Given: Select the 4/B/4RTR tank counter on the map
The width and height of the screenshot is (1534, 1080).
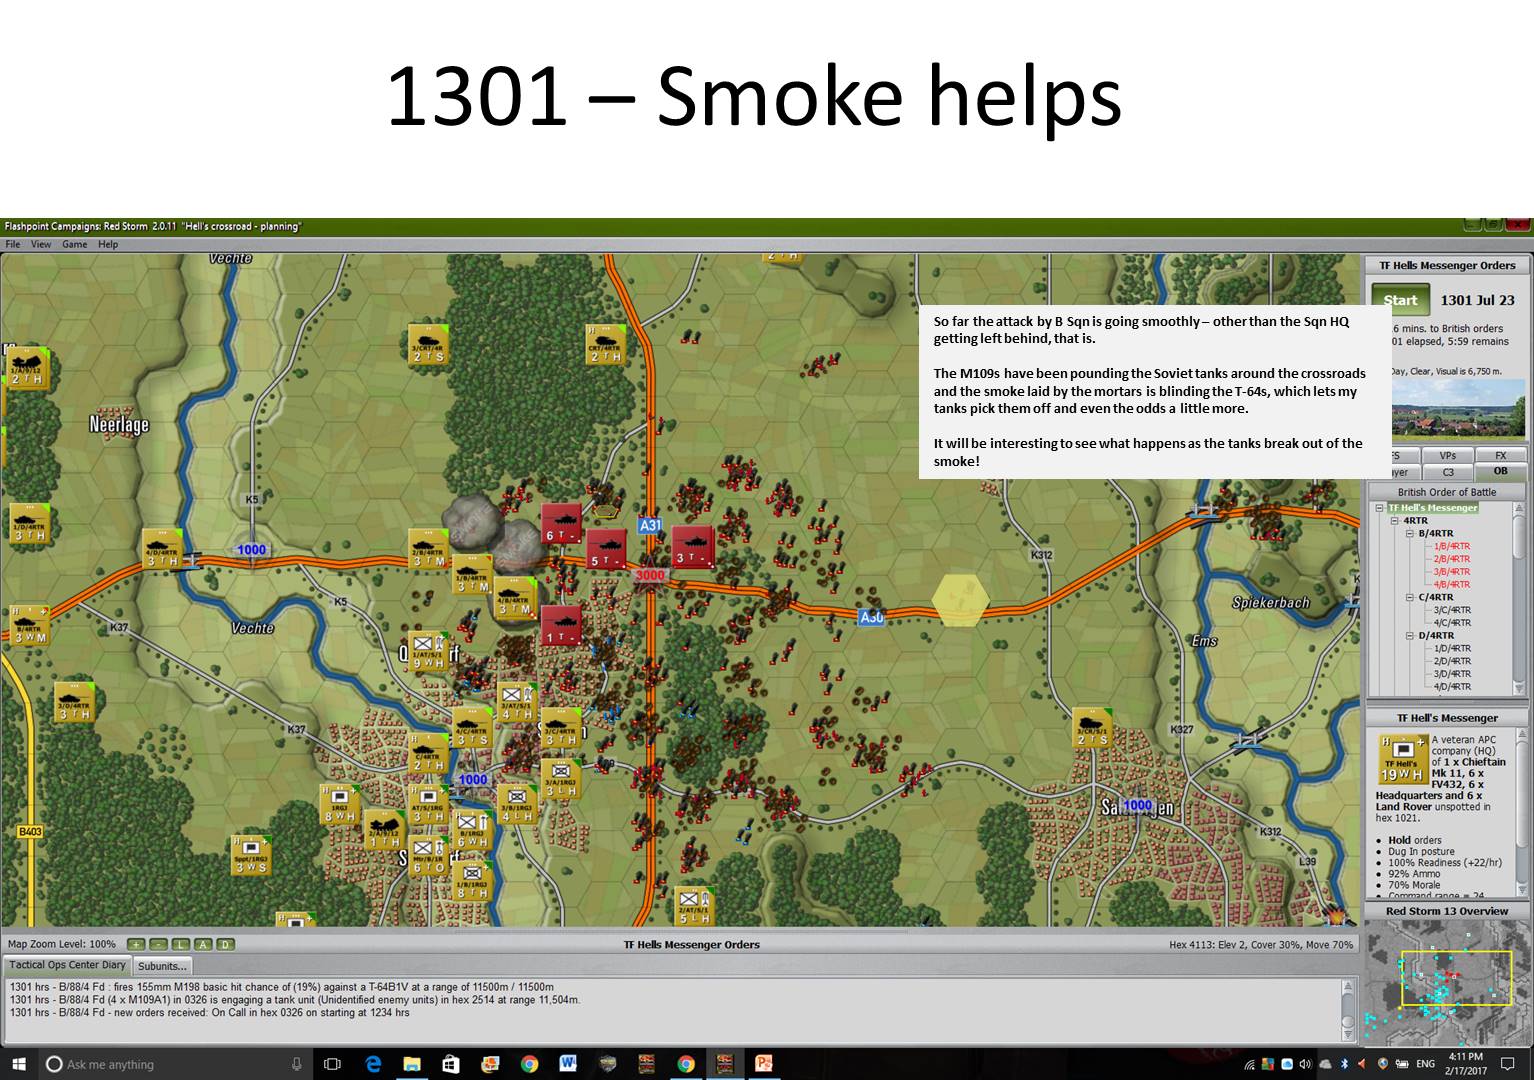Looking at the screenshot, I should coord(514,597).
